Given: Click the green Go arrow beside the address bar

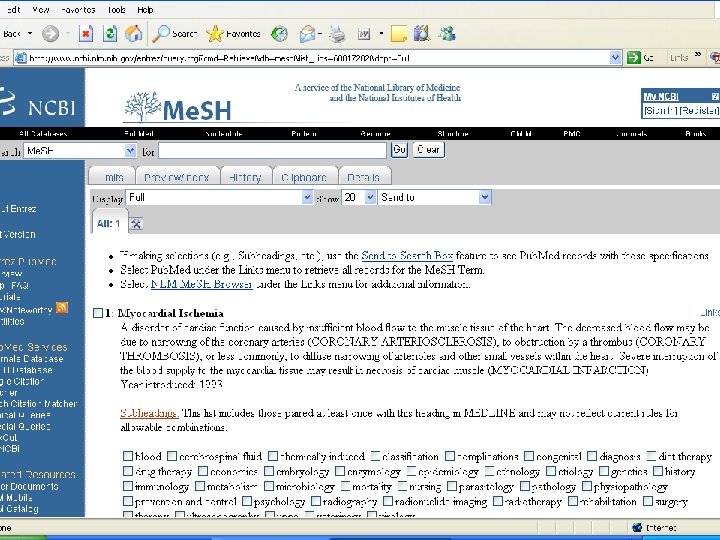Looking at the screenshot, I should point(634,57).
